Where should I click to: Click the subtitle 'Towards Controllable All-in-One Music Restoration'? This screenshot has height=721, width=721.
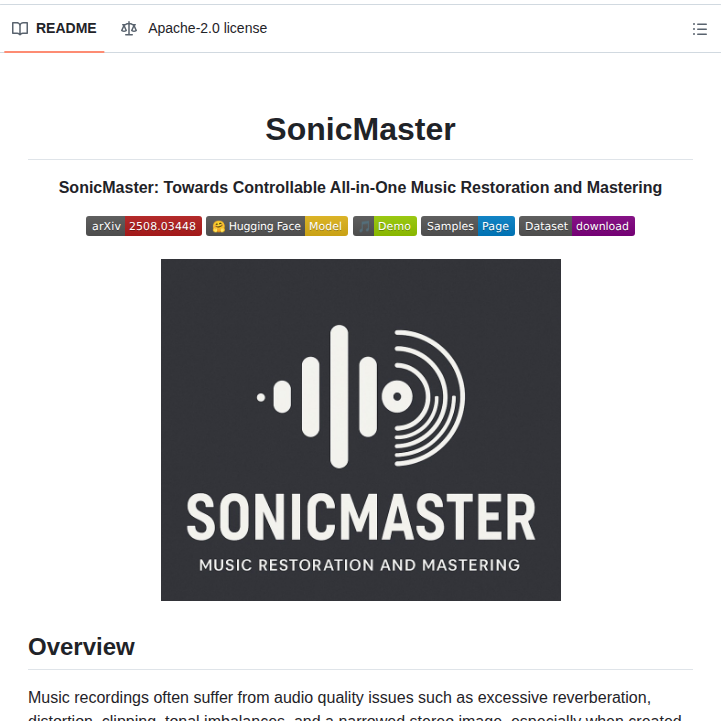coord(356,188)
